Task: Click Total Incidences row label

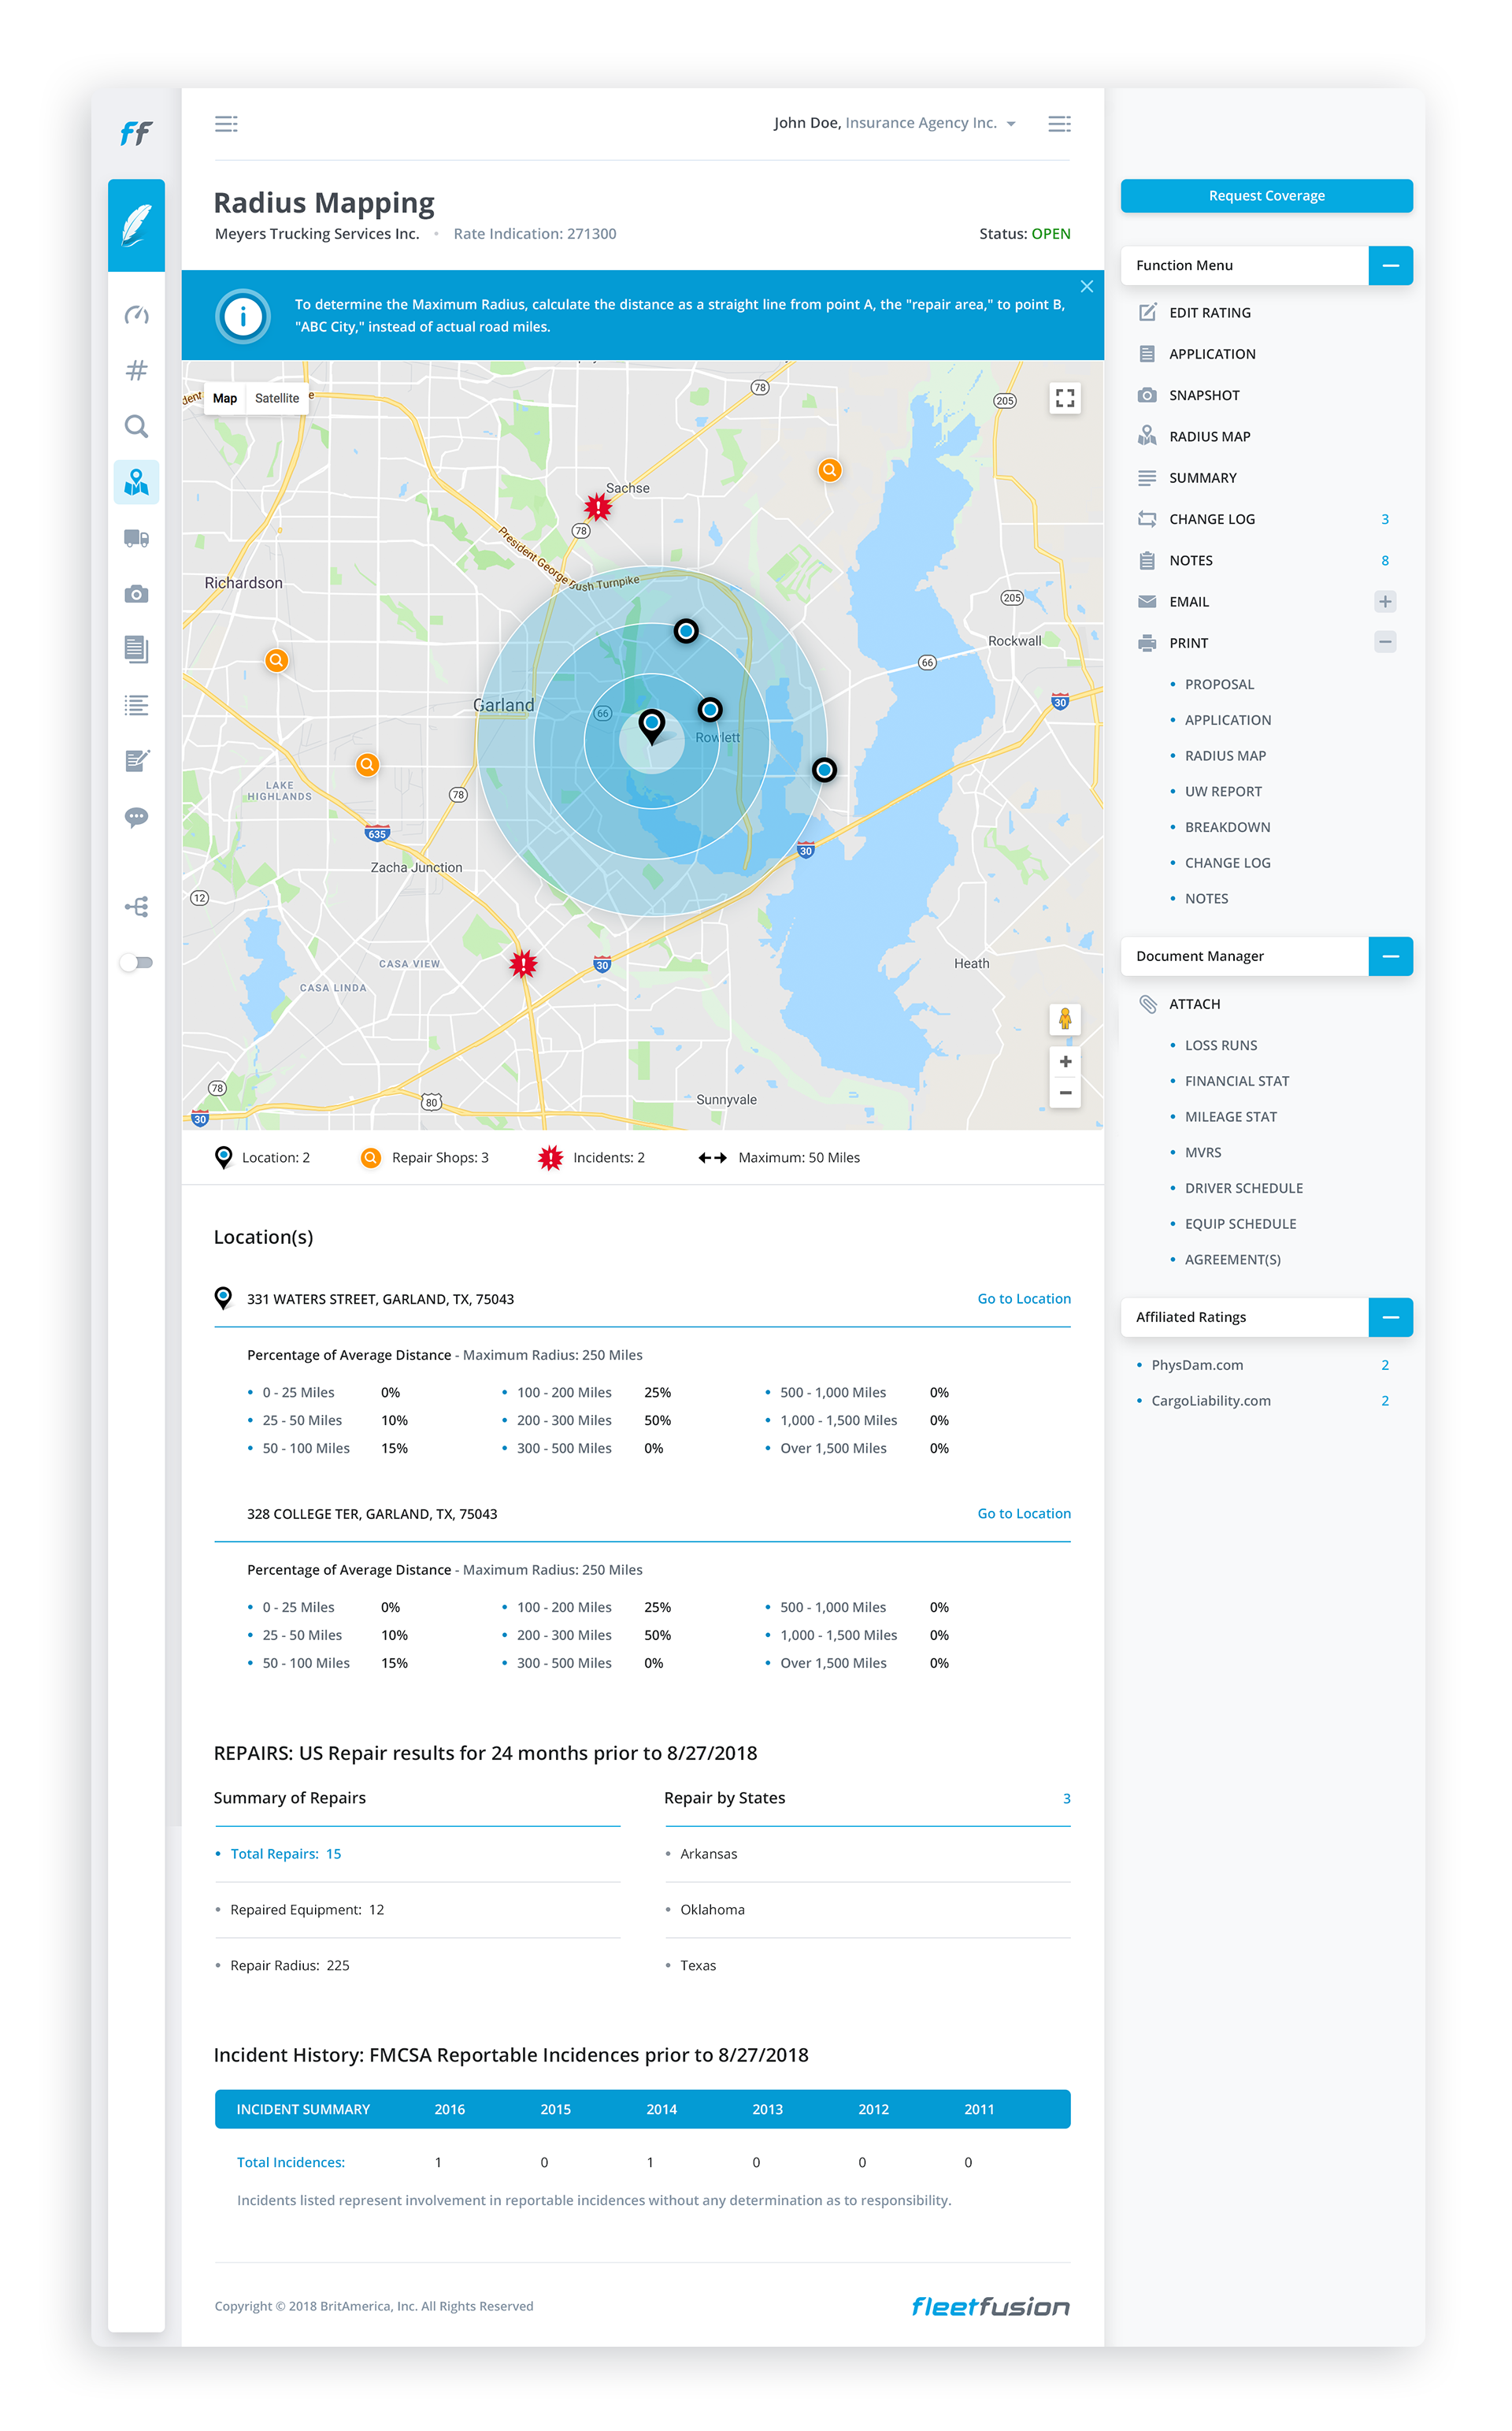Action: pos(291,2162)
